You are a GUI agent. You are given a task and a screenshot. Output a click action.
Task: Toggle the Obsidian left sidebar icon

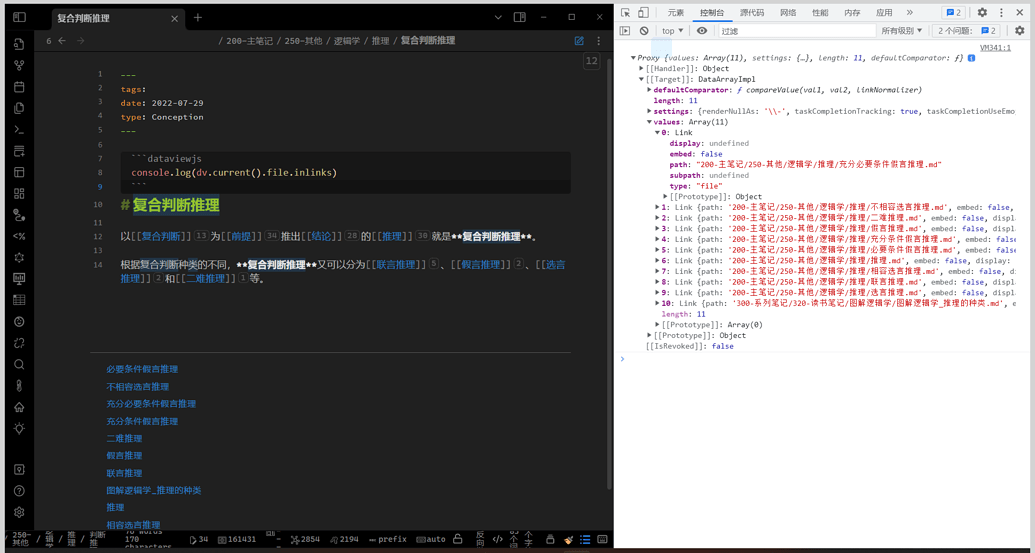(19, 17)
